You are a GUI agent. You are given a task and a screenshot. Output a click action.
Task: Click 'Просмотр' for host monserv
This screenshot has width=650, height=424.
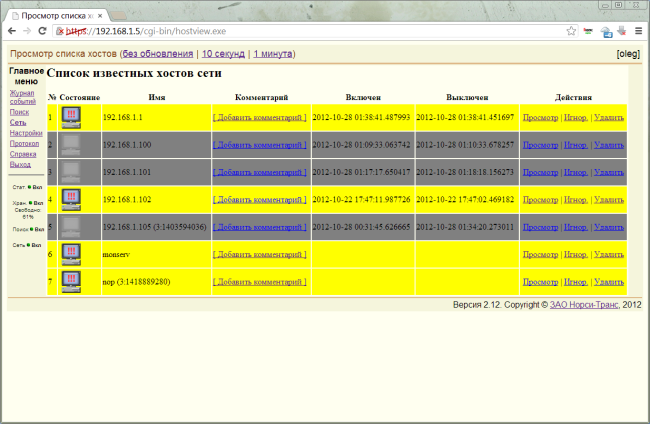541,254
